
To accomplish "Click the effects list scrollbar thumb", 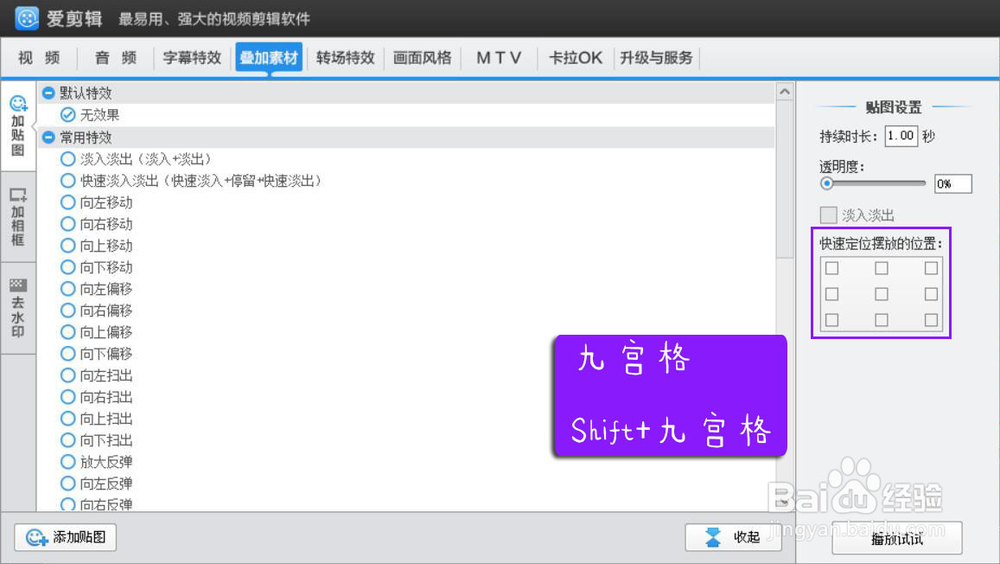I will tap(785, 180).
